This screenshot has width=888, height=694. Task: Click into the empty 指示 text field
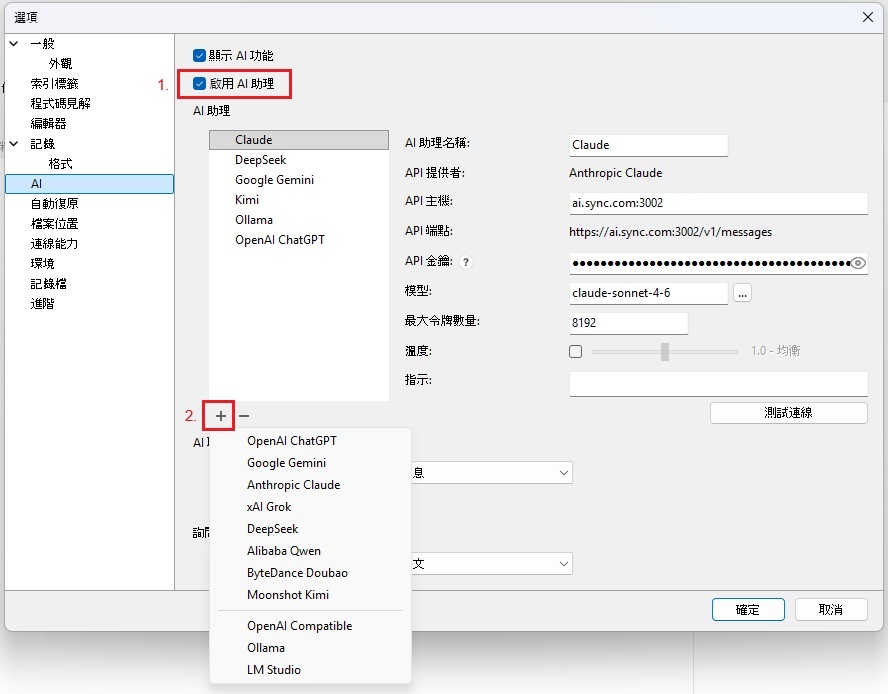718,384
